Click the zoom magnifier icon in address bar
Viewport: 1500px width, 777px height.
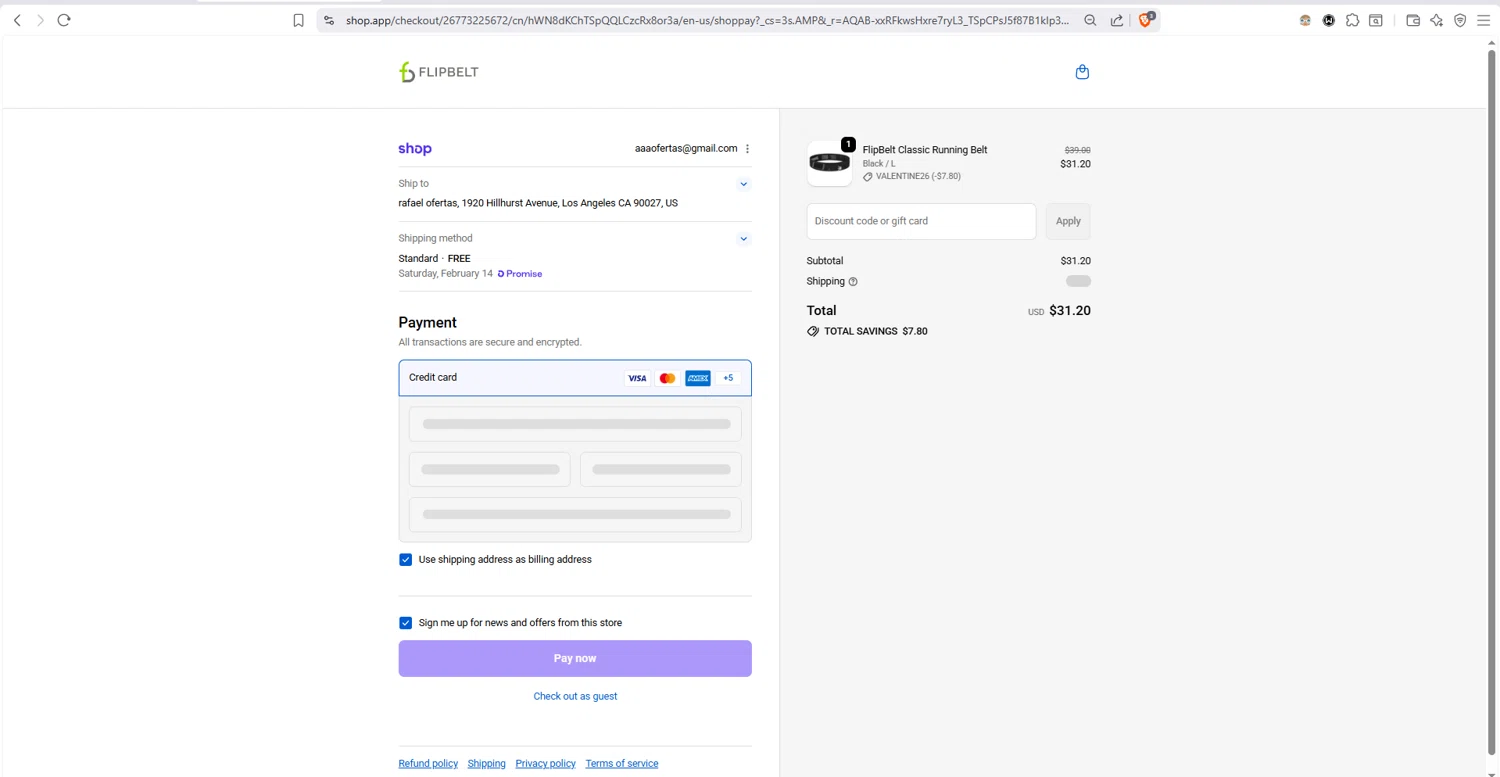1090,20
